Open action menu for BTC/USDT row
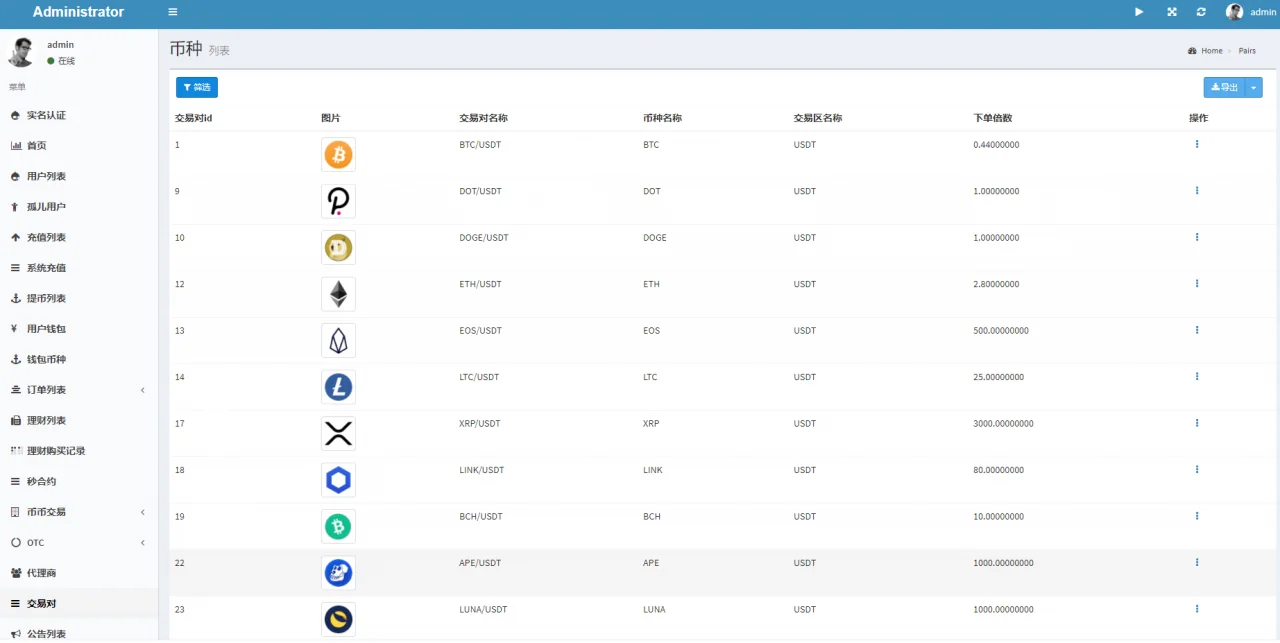Viewport: 1280px width, 643px height. click(x=1196, y=144)
